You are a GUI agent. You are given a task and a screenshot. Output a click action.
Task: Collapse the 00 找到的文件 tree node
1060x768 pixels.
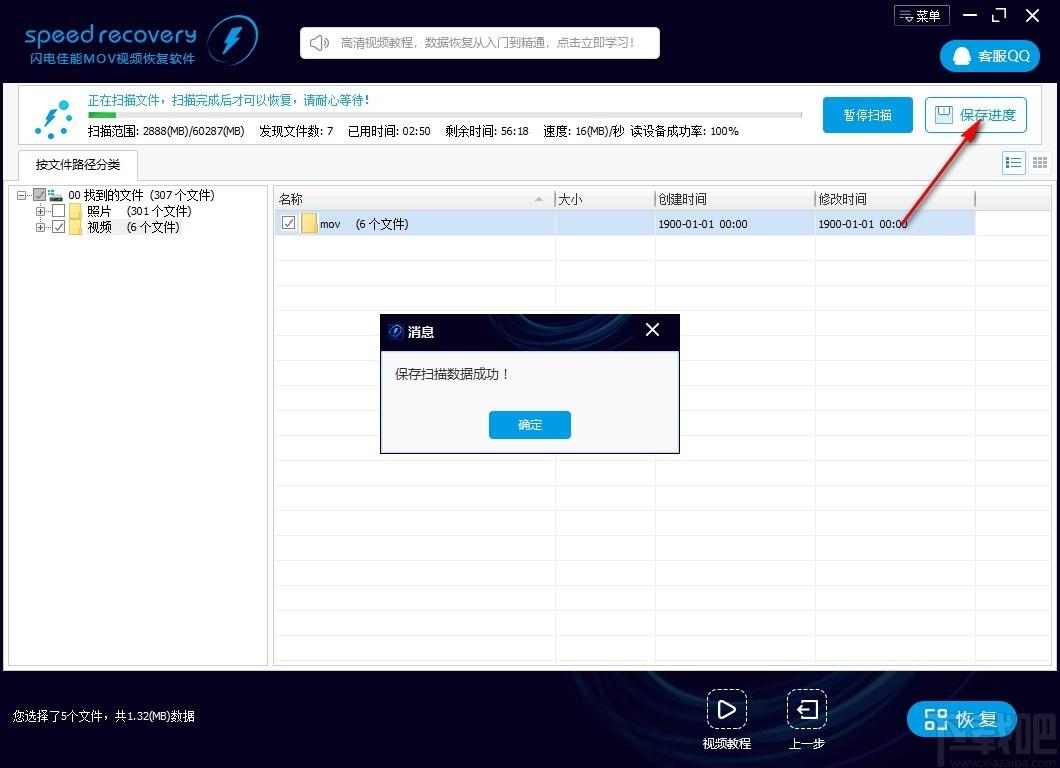pyautogui.click(x=22, y=195)
